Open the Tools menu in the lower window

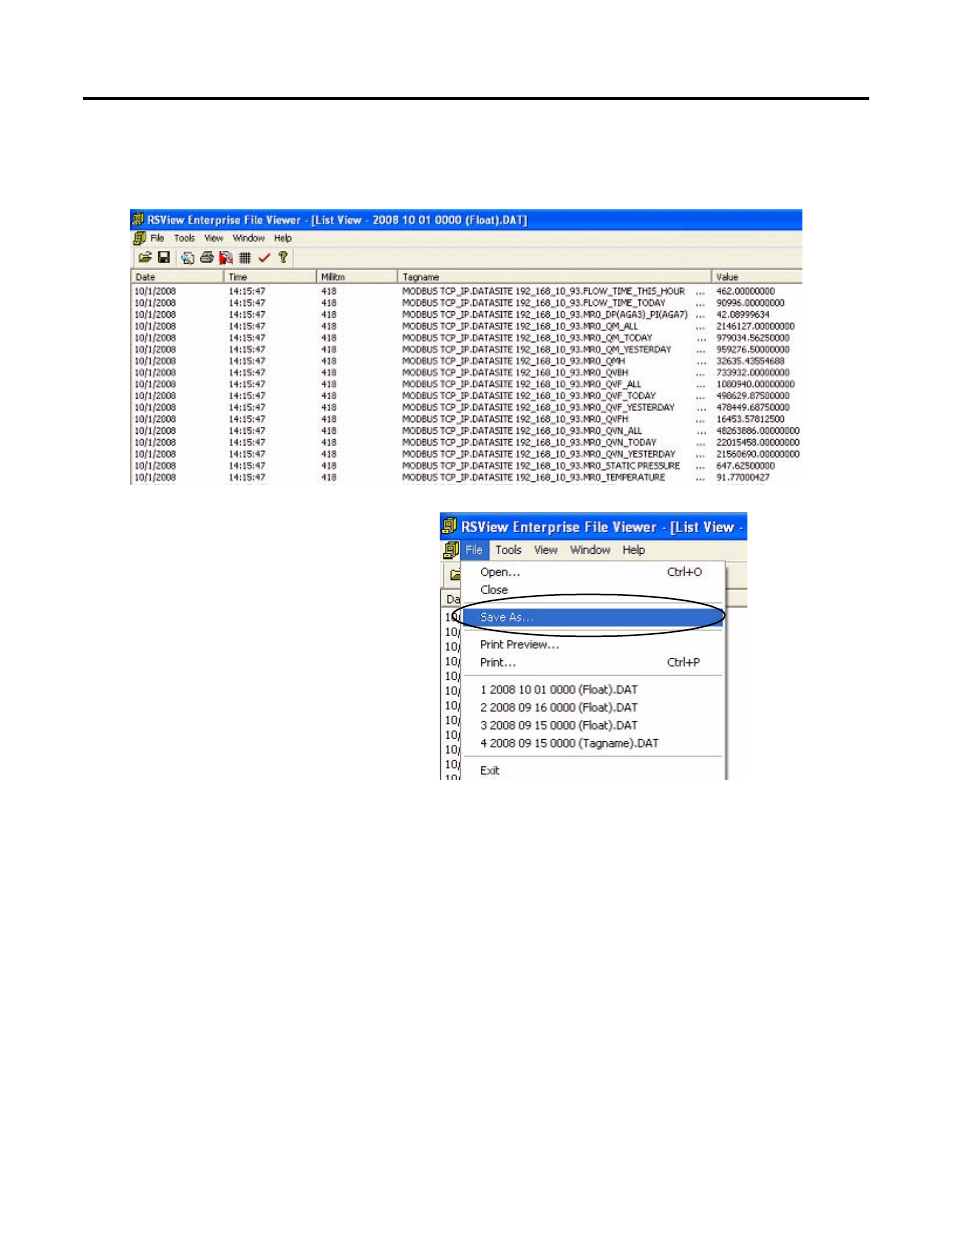coord(508,550)
